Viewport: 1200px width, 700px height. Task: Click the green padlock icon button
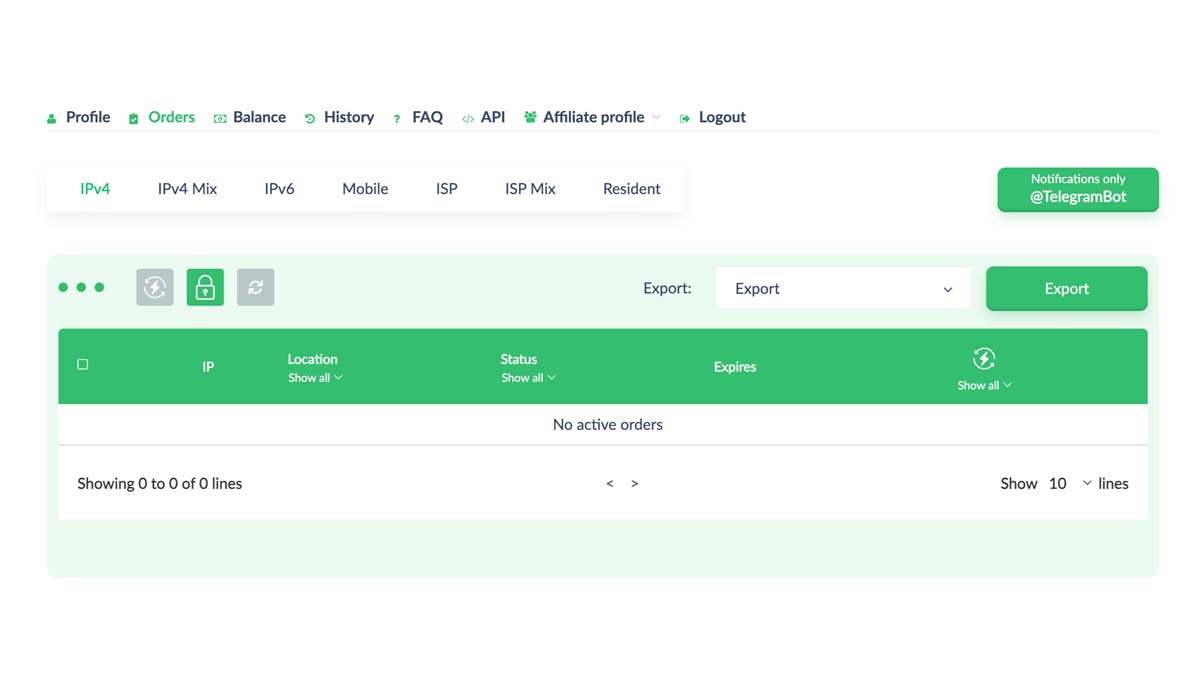[x=205, y=288]
